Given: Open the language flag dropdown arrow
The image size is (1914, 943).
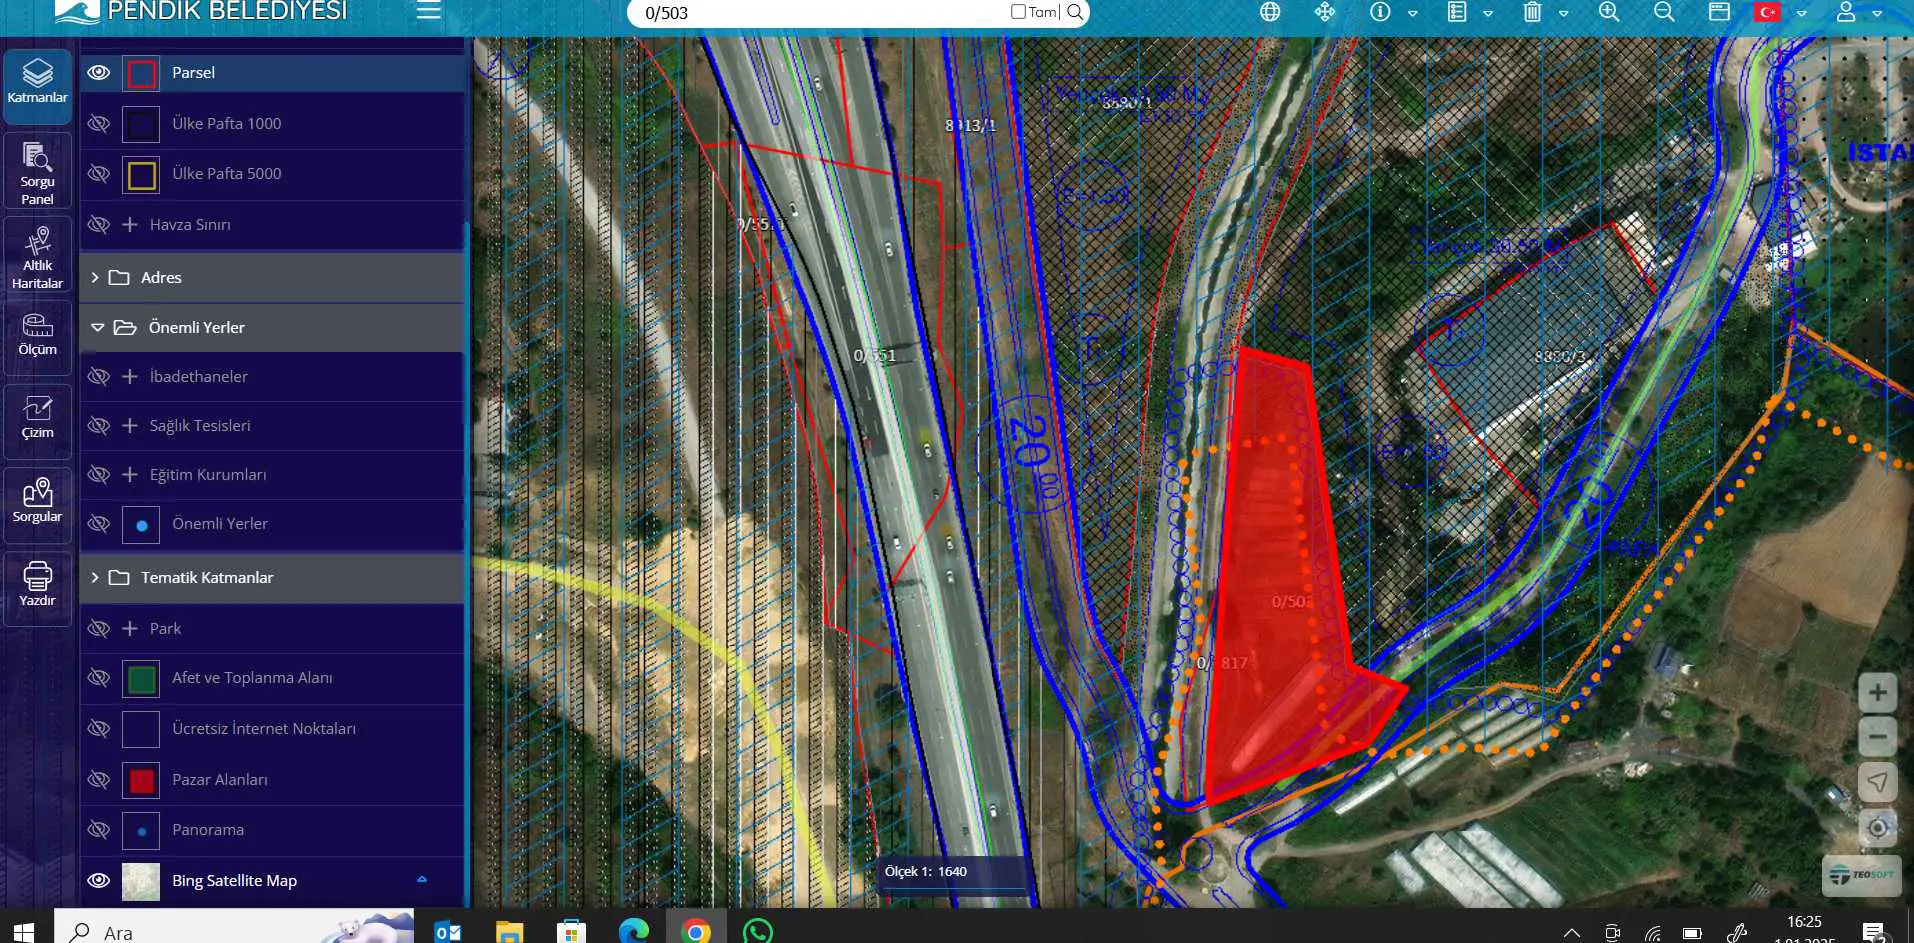Looking at the screenshot, I should click(1802, 14).
